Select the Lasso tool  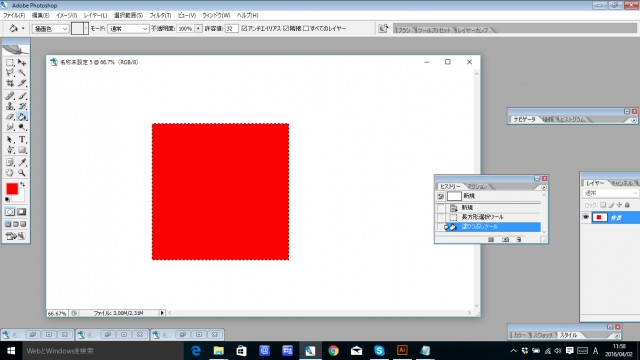tap(10, 73)
